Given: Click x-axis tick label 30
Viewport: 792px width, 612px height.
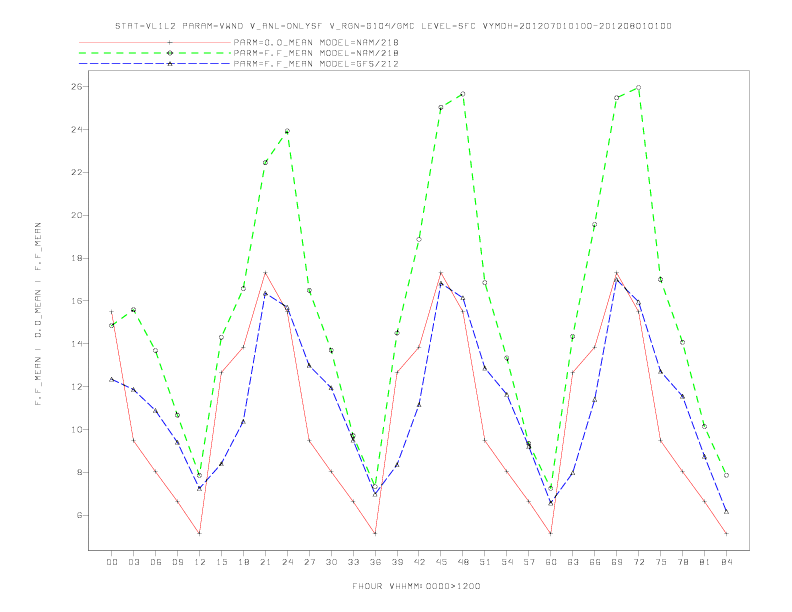Looking at the screenshot, I should (331, 562).
